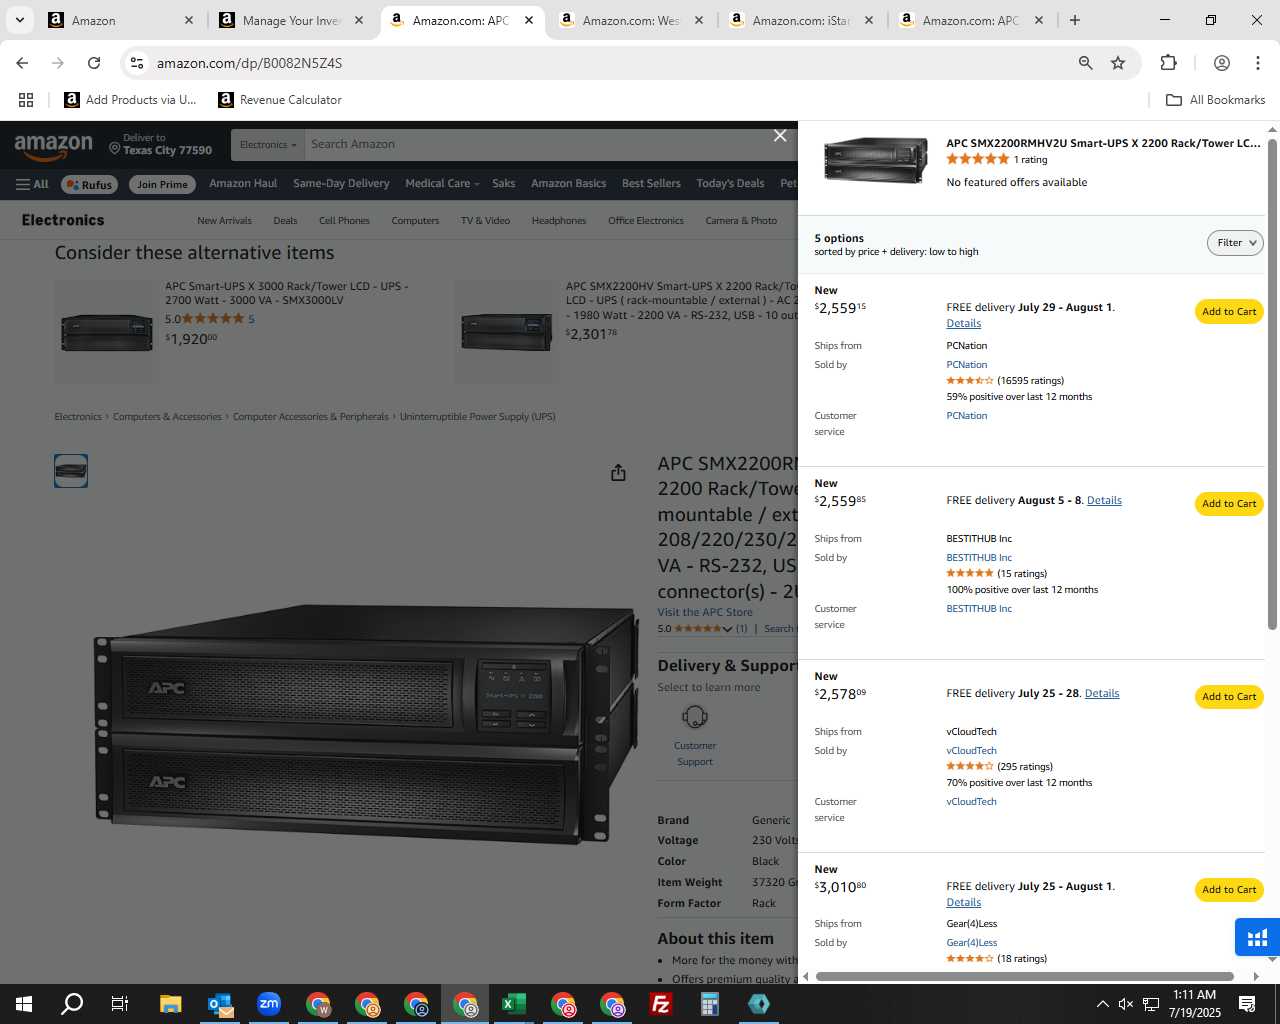Open FileZilla from taskbar

point(661,1004)
